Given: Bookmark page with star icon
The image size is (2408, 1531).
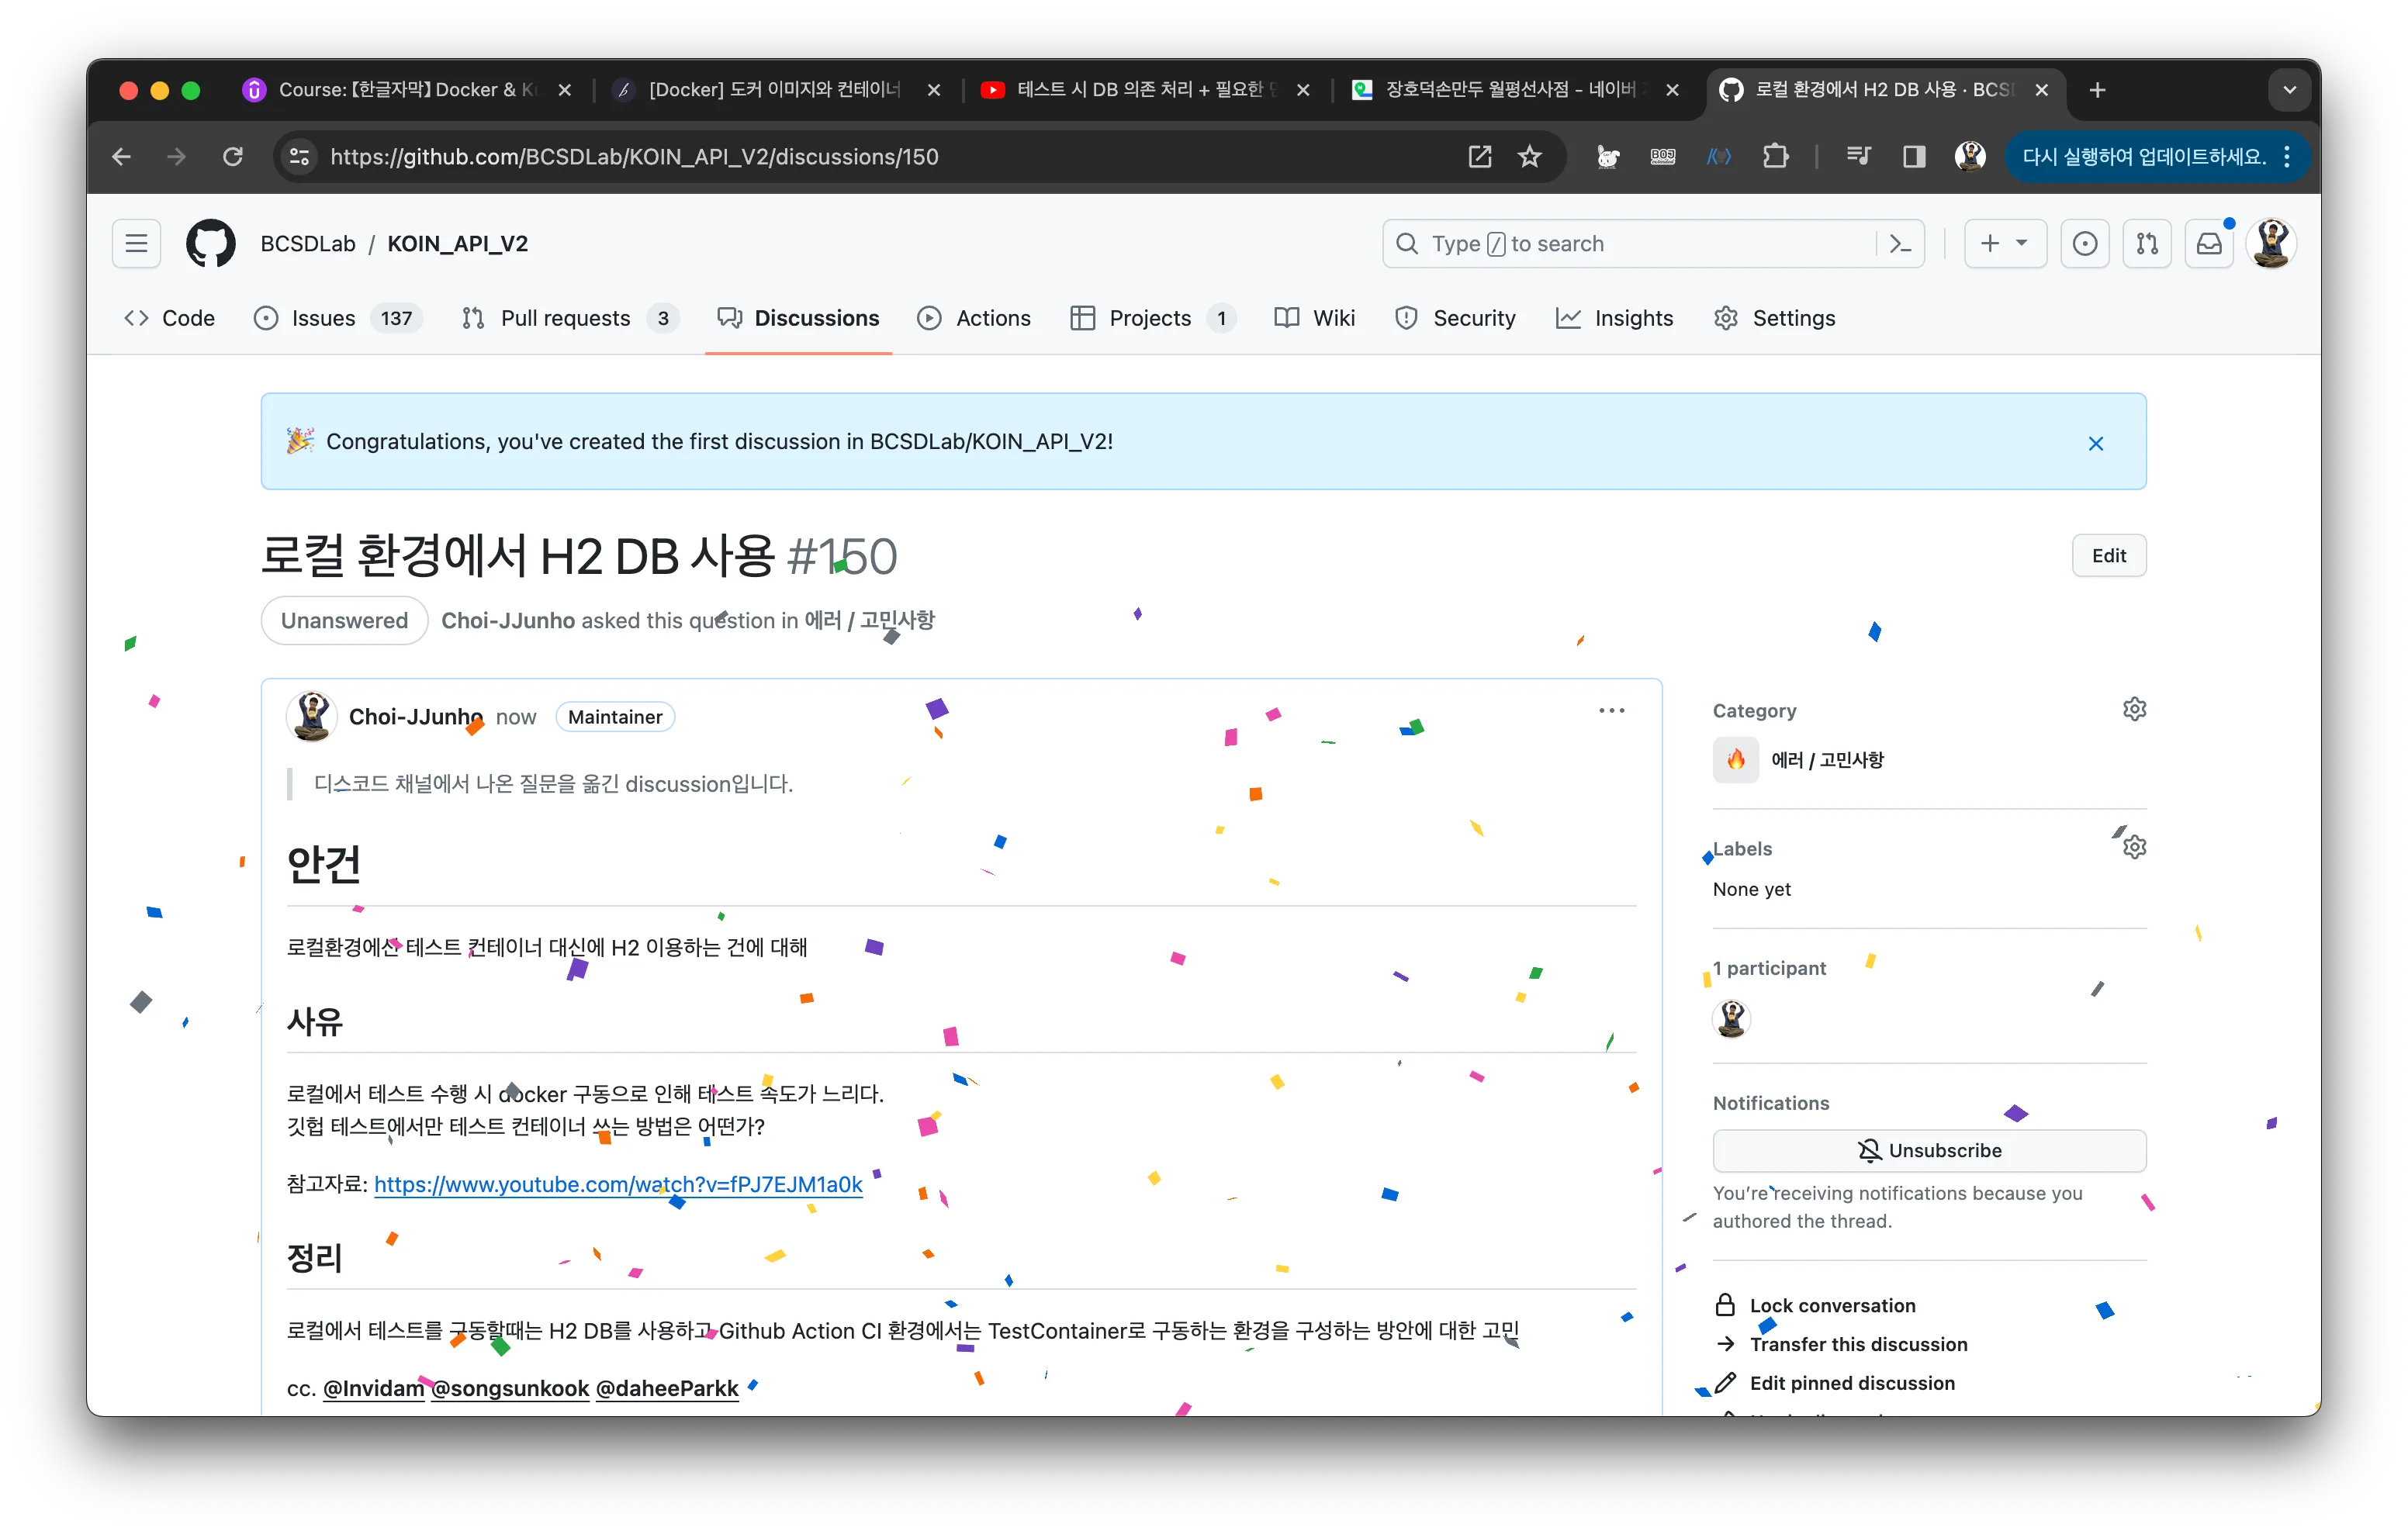Looking at the screenshot, I should click(1529, 157).
